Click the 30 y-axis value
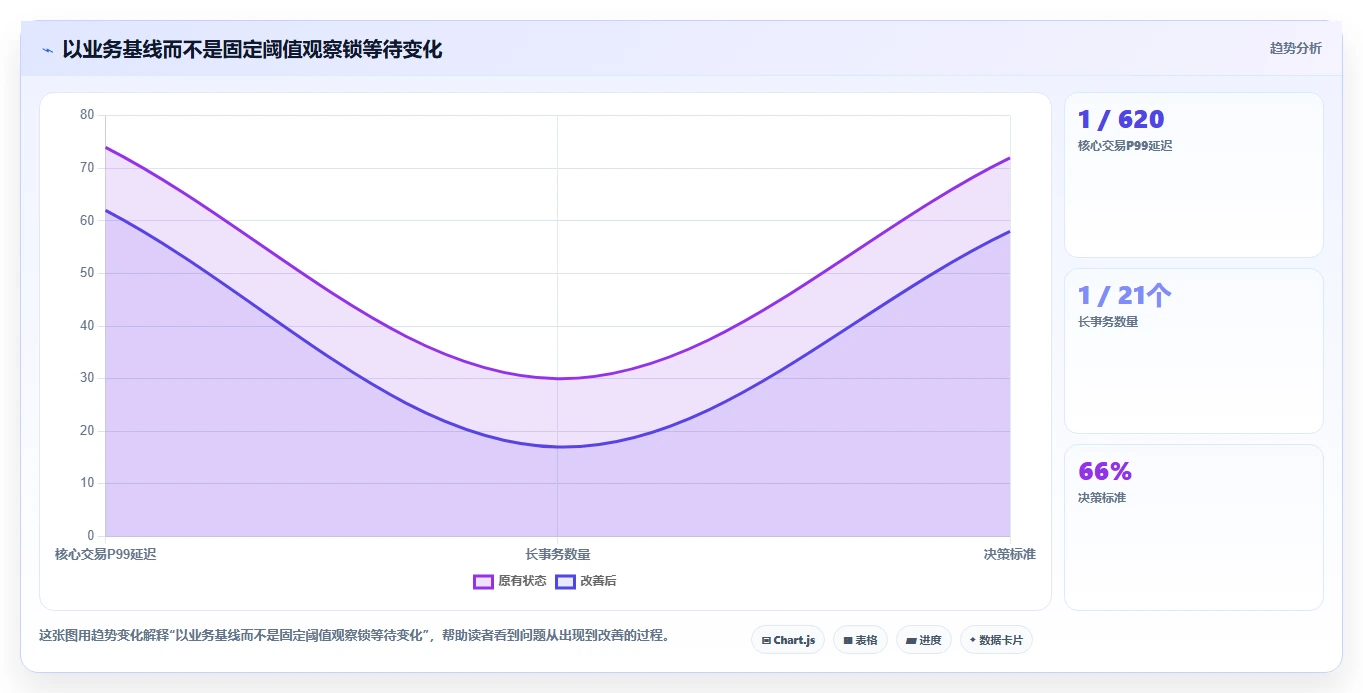1363x693 pixels. [87, 378]
